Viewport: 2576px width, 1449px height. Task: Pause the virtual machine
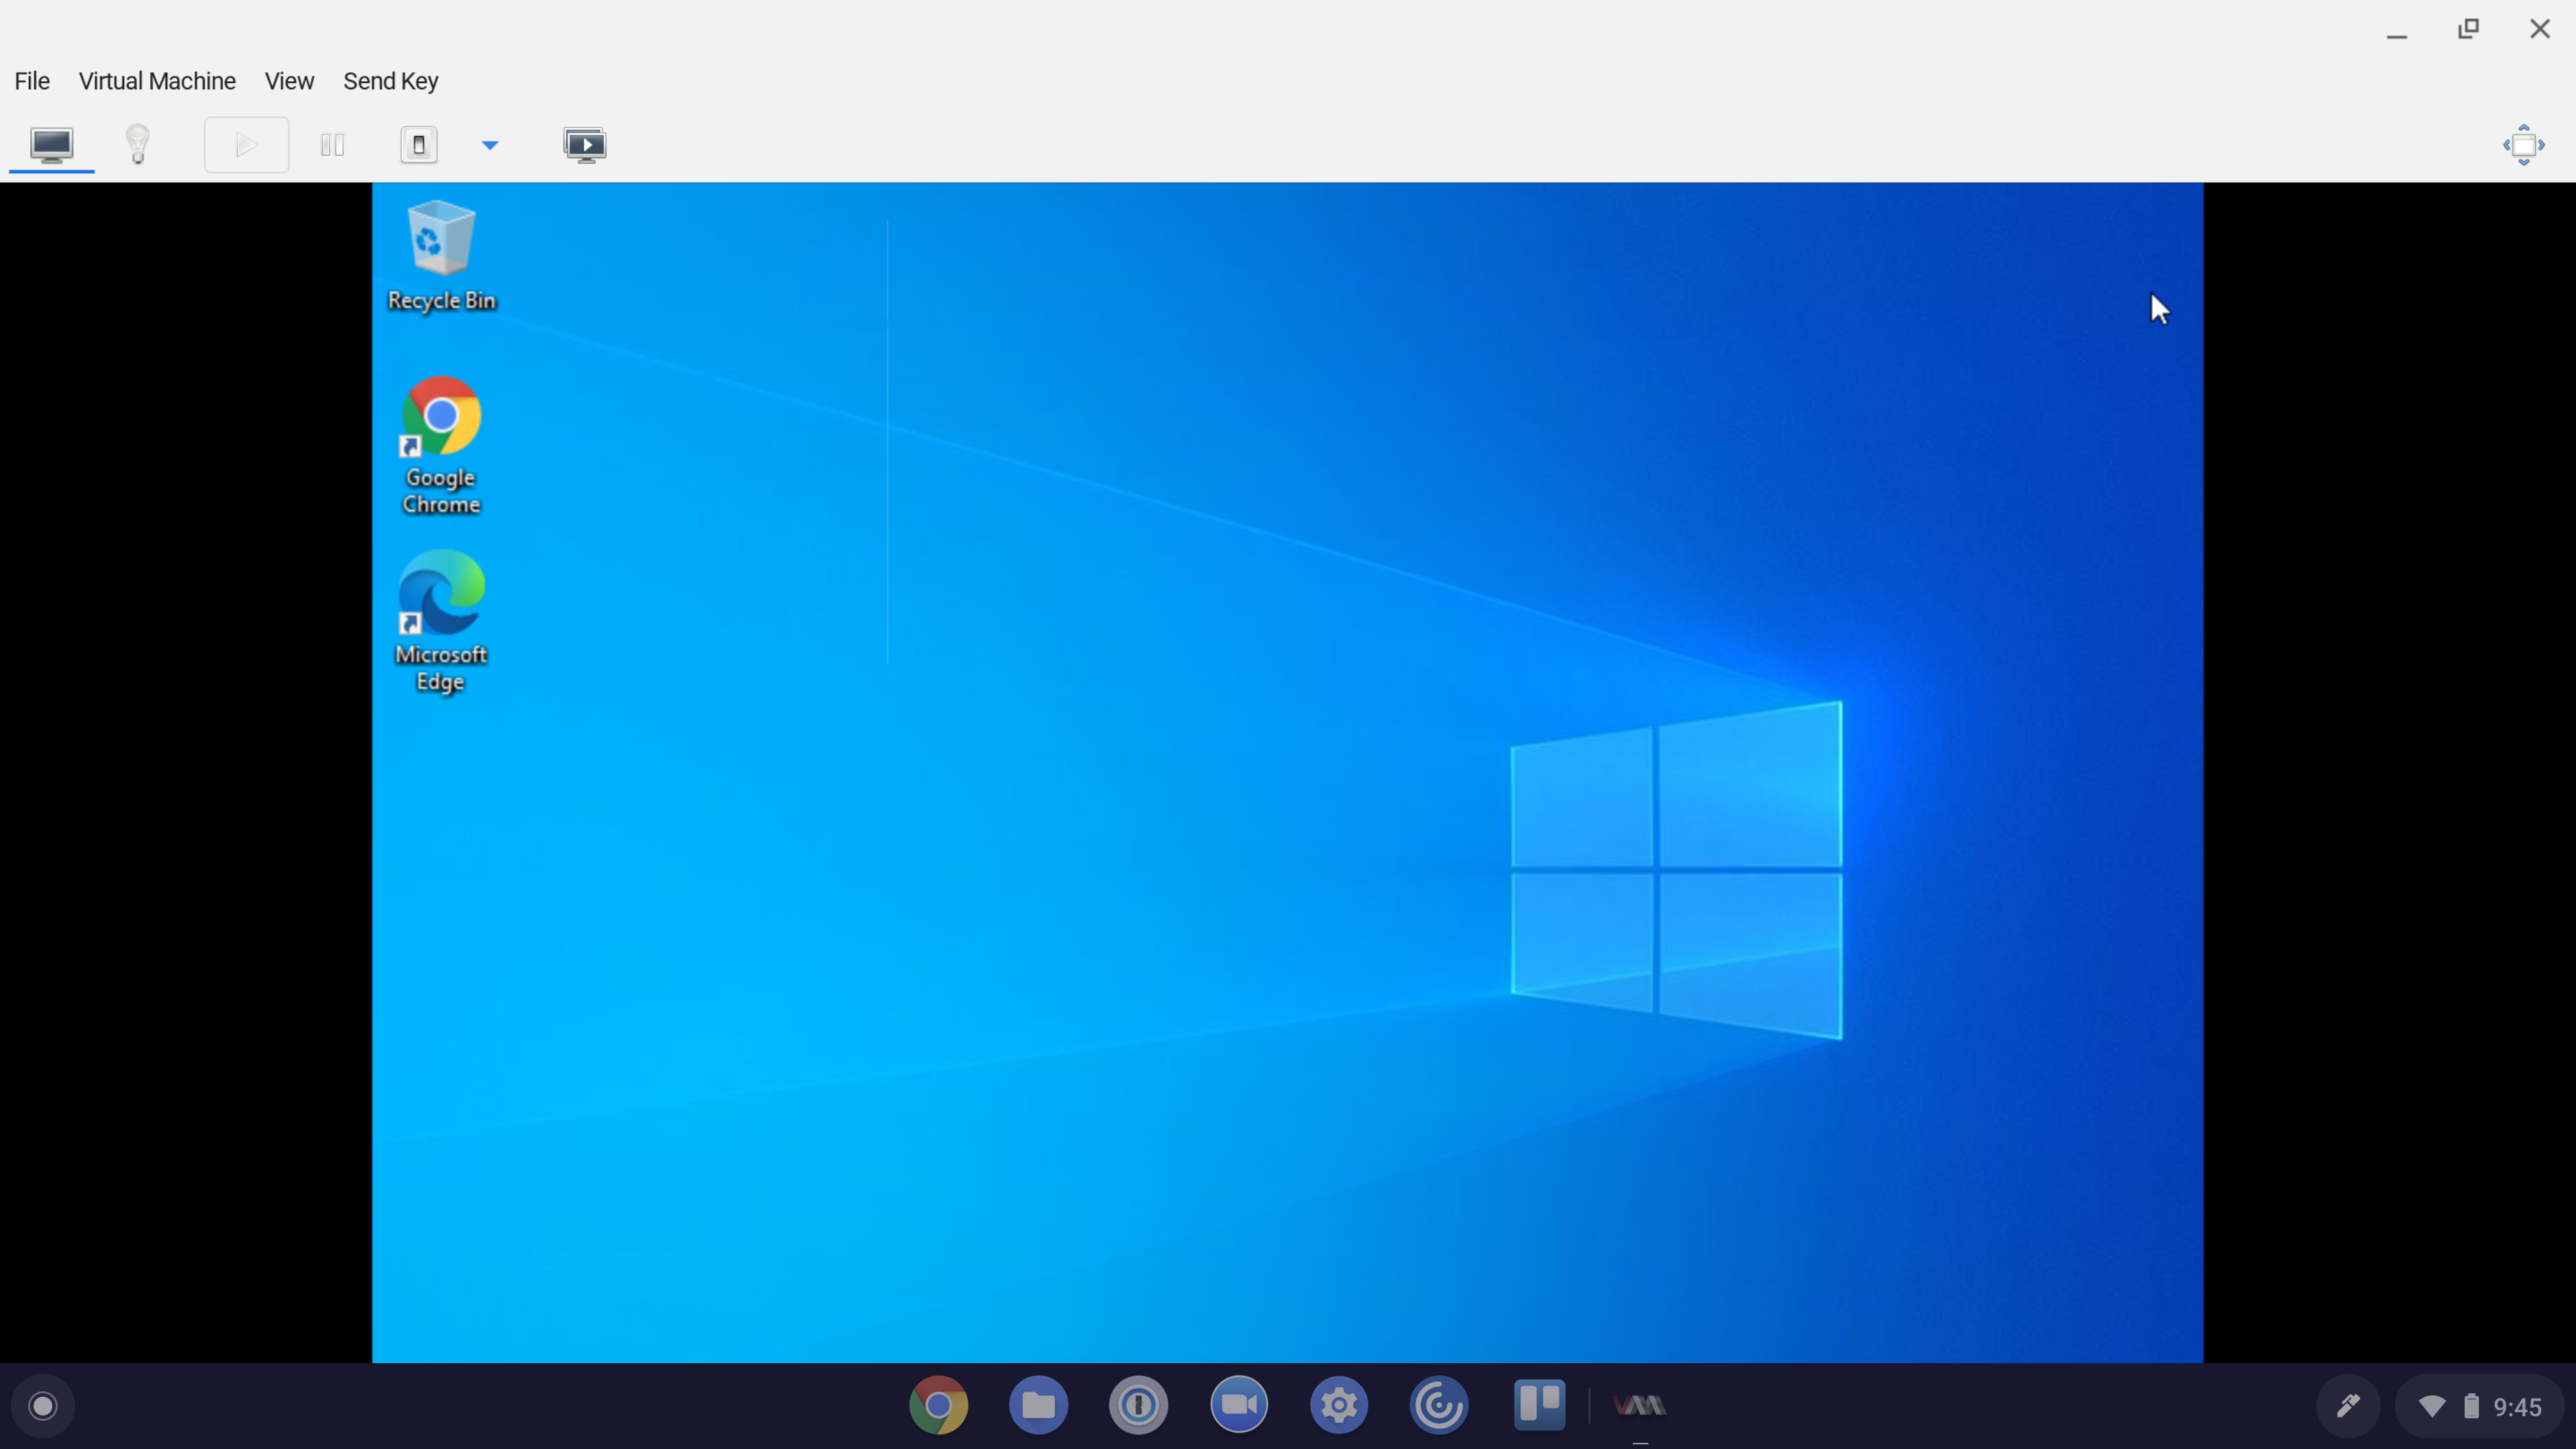(332, 145)
